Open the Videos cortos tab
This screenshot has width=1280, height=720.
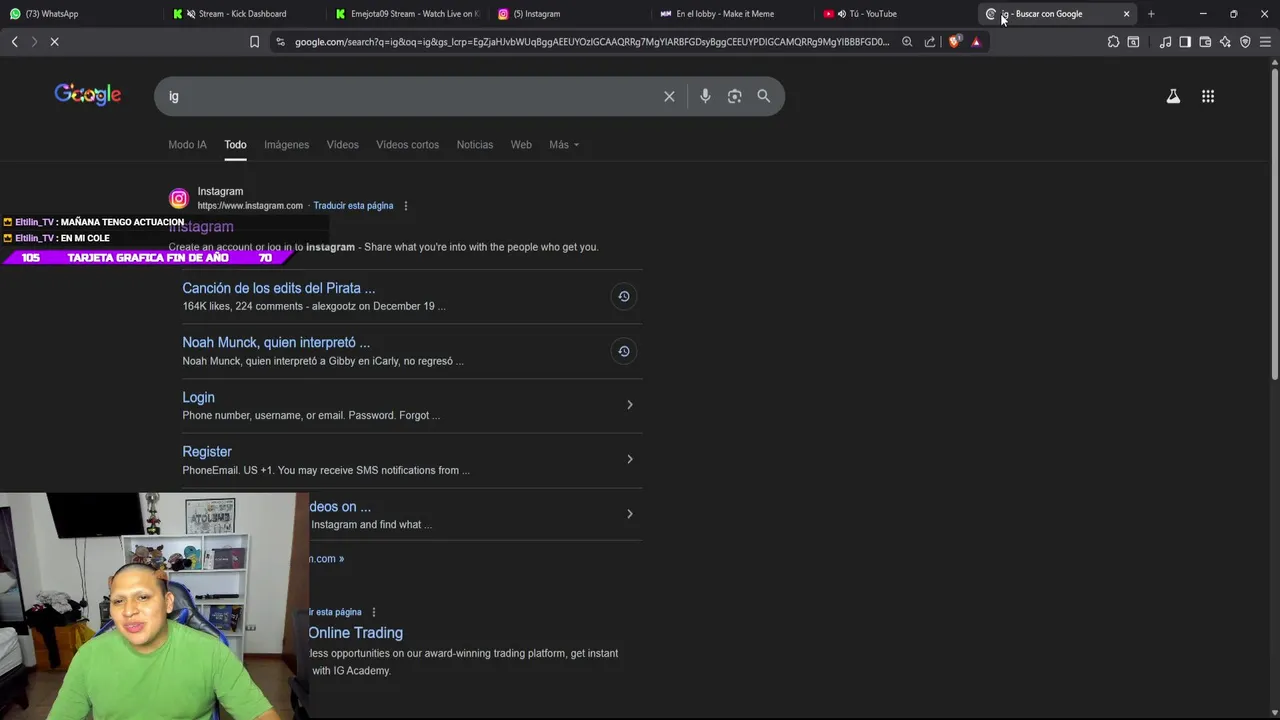(x=407, y=145)
